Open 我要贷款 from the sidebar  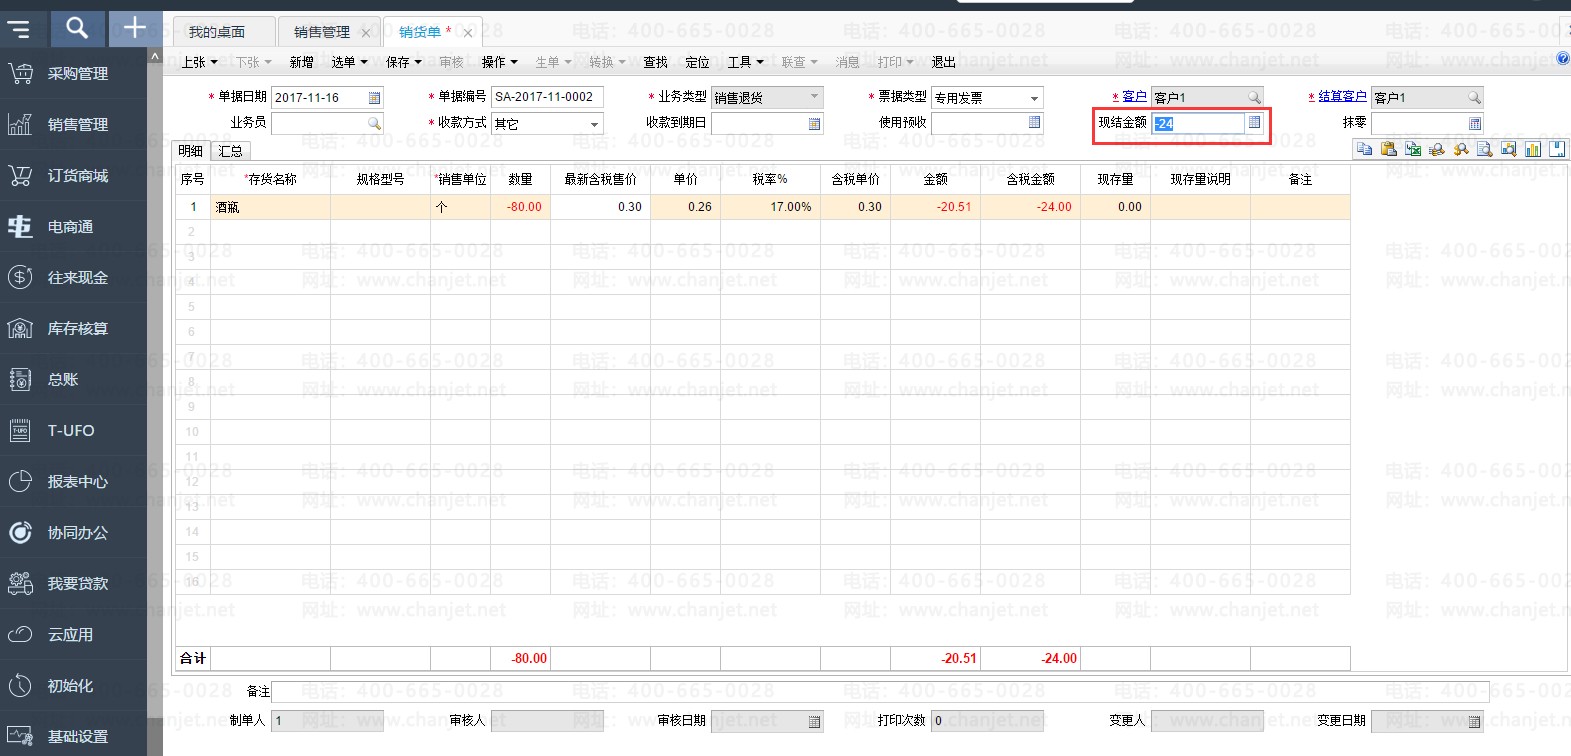tap(74, 583)
